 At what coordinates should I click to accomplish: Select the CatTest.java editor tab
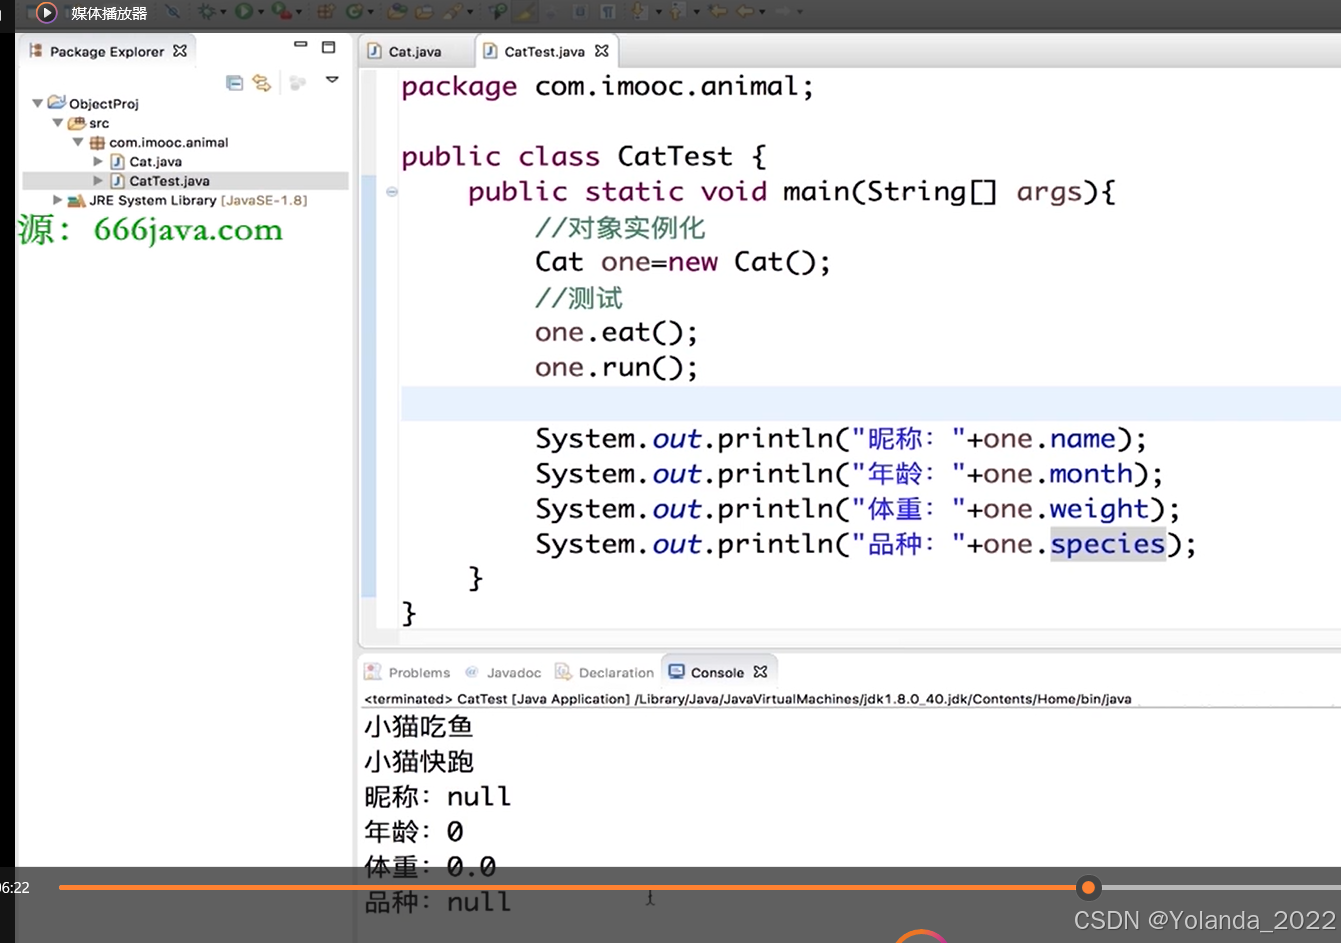click(x=544, y=51)
